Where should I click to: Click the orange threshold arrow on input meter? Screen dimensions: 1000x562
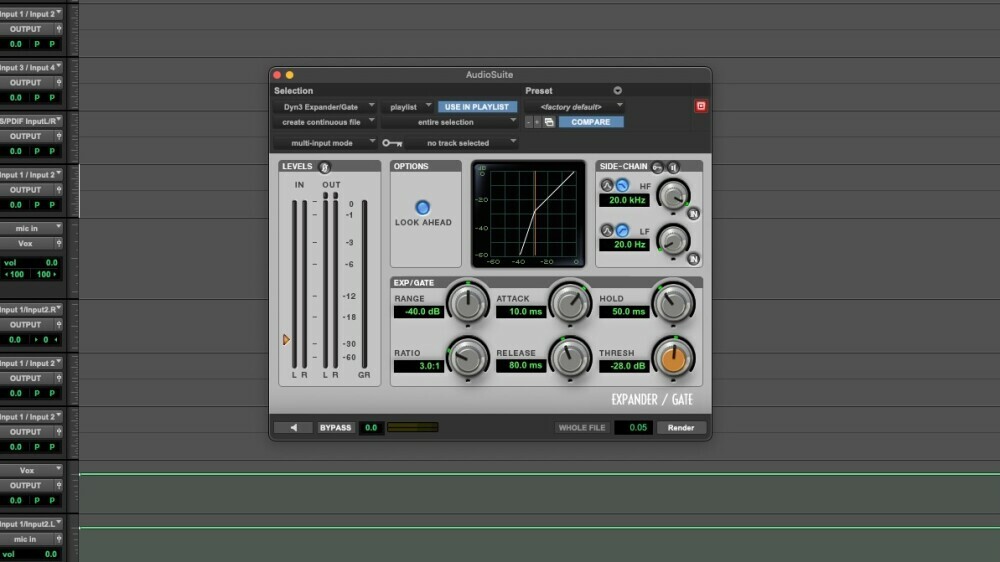click(x=286, y=339)
